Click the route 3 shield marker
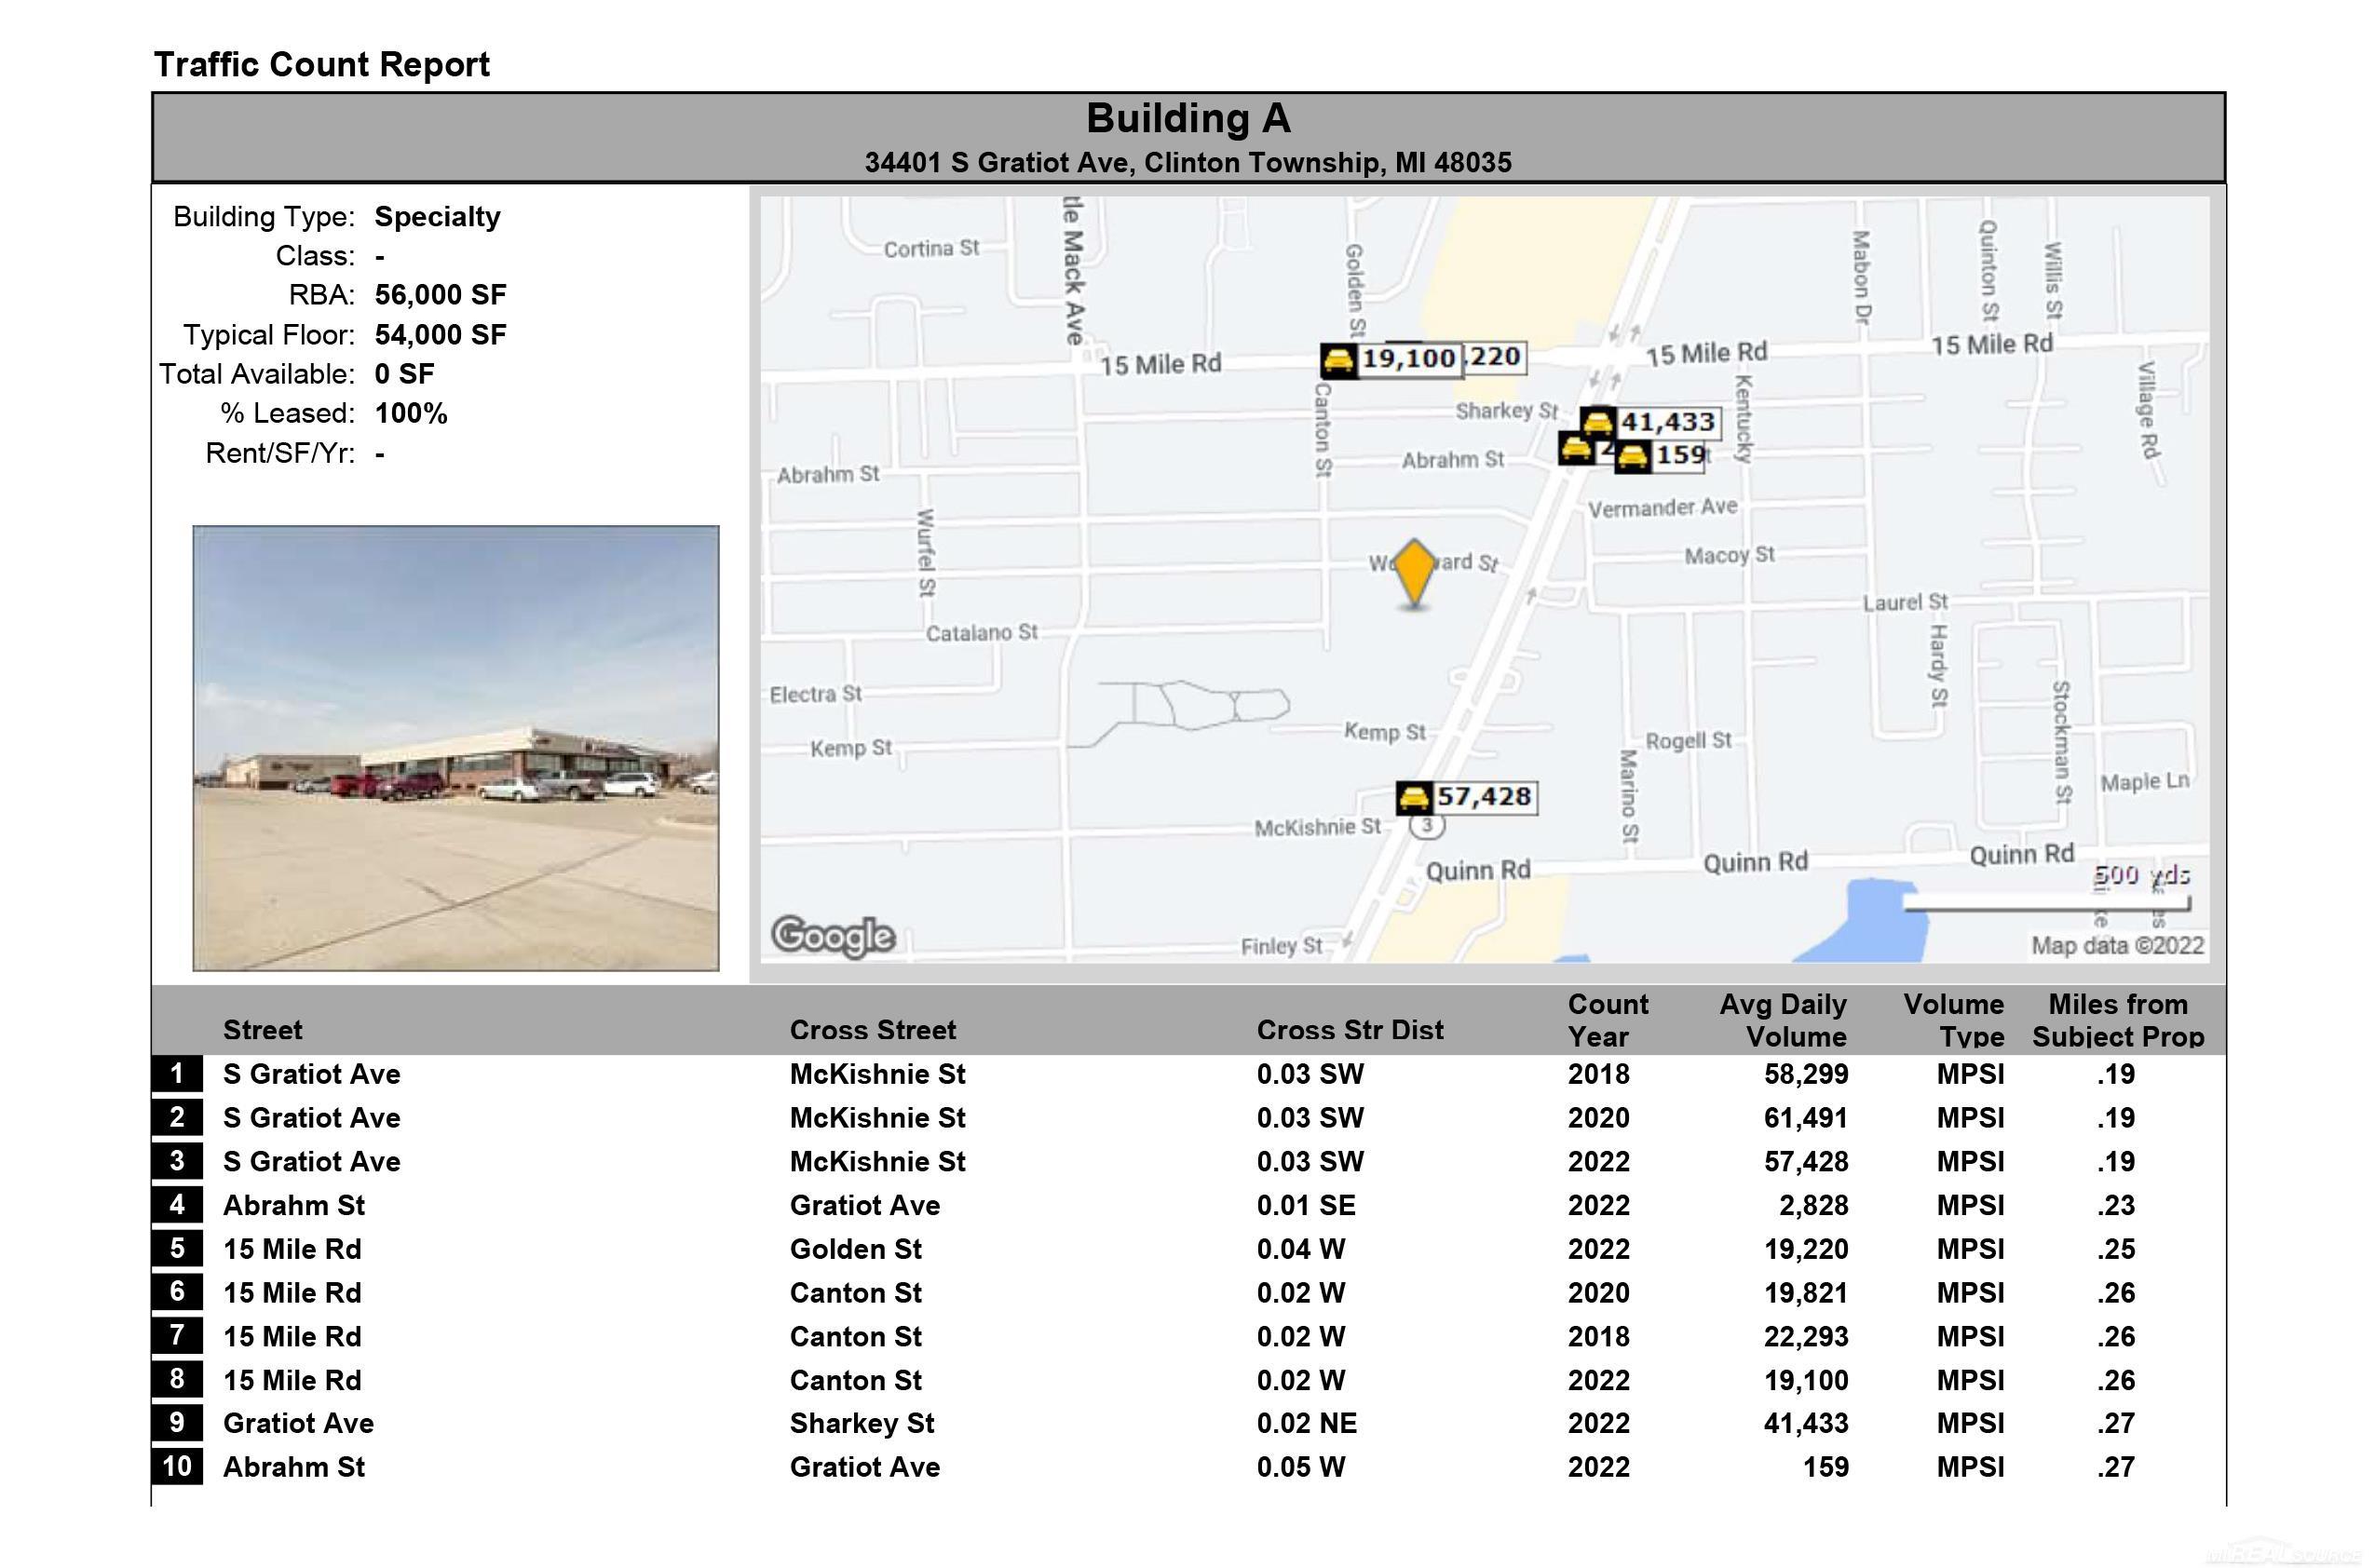This screenshot has height=1568, width=2375. (1427, 825)
